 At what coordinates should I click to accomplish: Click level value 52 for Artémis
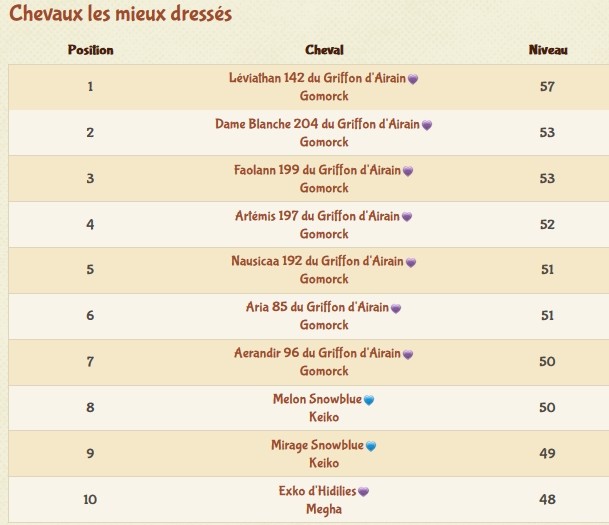pos(547,224)
